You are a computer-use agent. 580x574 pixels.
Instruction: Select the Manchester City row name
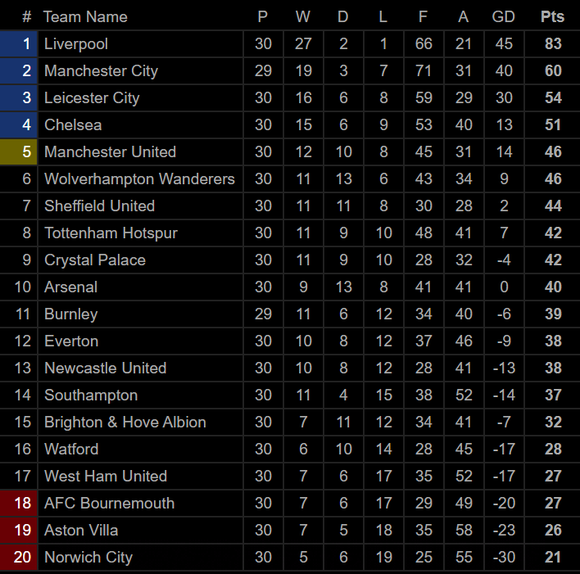[x=101, y=71]
